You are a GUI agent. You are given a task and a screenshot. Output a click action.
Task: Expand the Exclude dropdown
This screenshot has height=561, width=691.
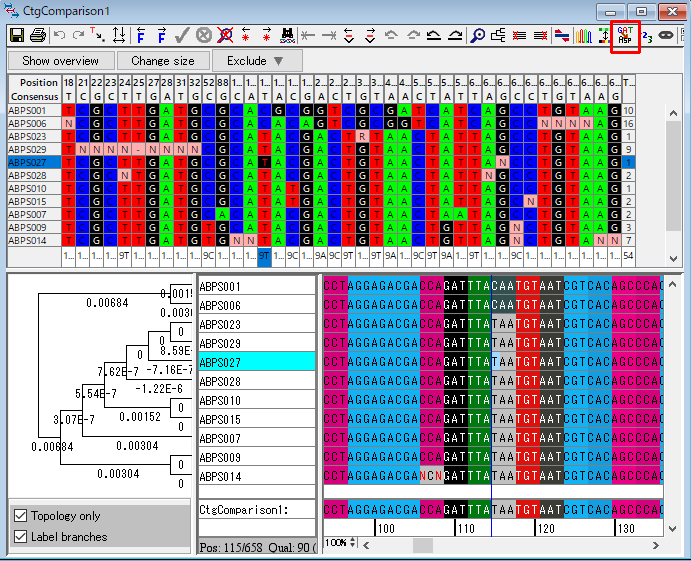(255, 61)
